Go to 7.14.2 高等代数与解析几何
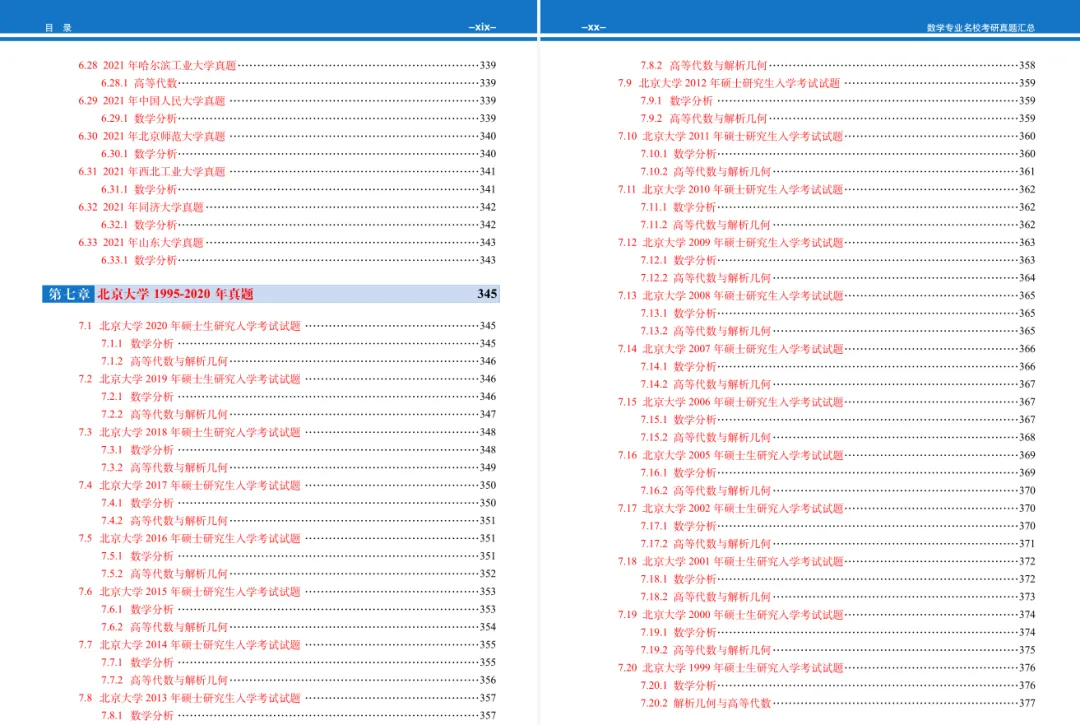Screen dimensions: 1080x725 point(838,384)
